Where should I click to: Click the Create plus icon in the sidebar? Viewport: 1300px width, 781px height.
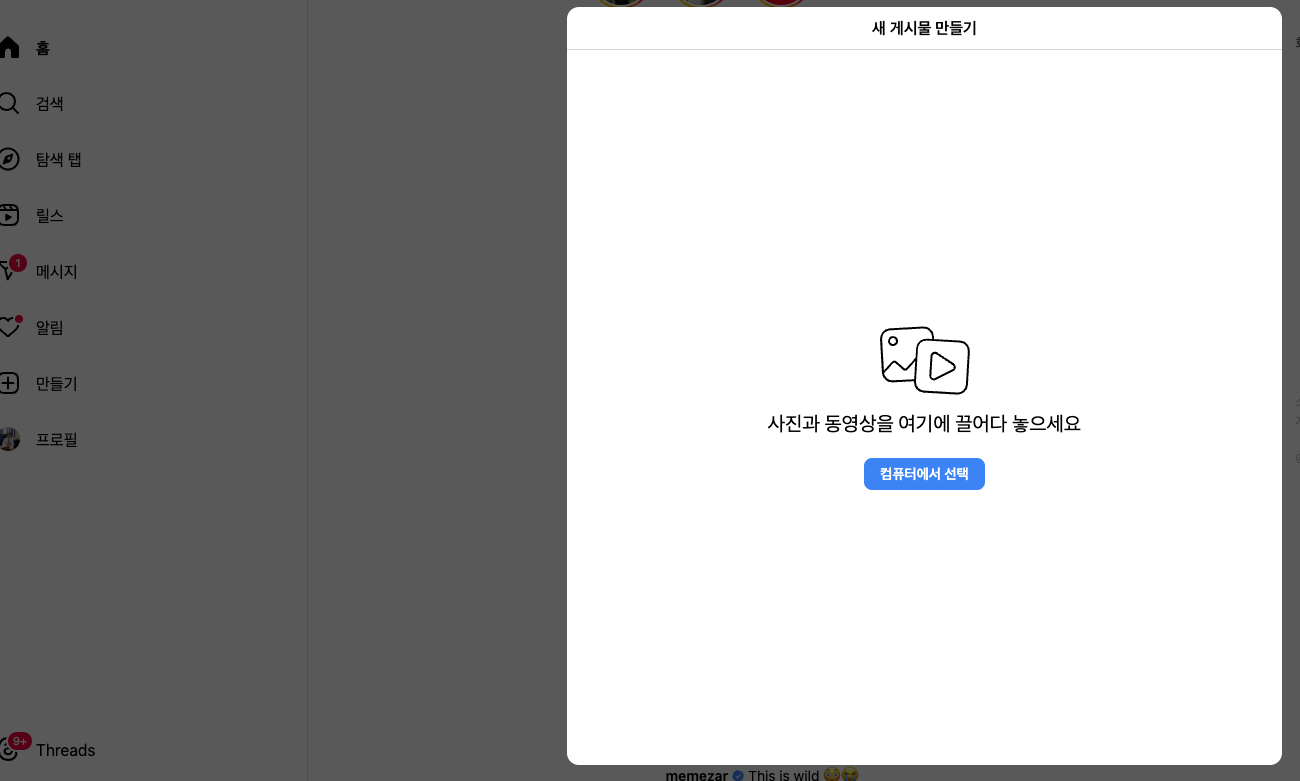pyautogui.click(x=8, y=383)
